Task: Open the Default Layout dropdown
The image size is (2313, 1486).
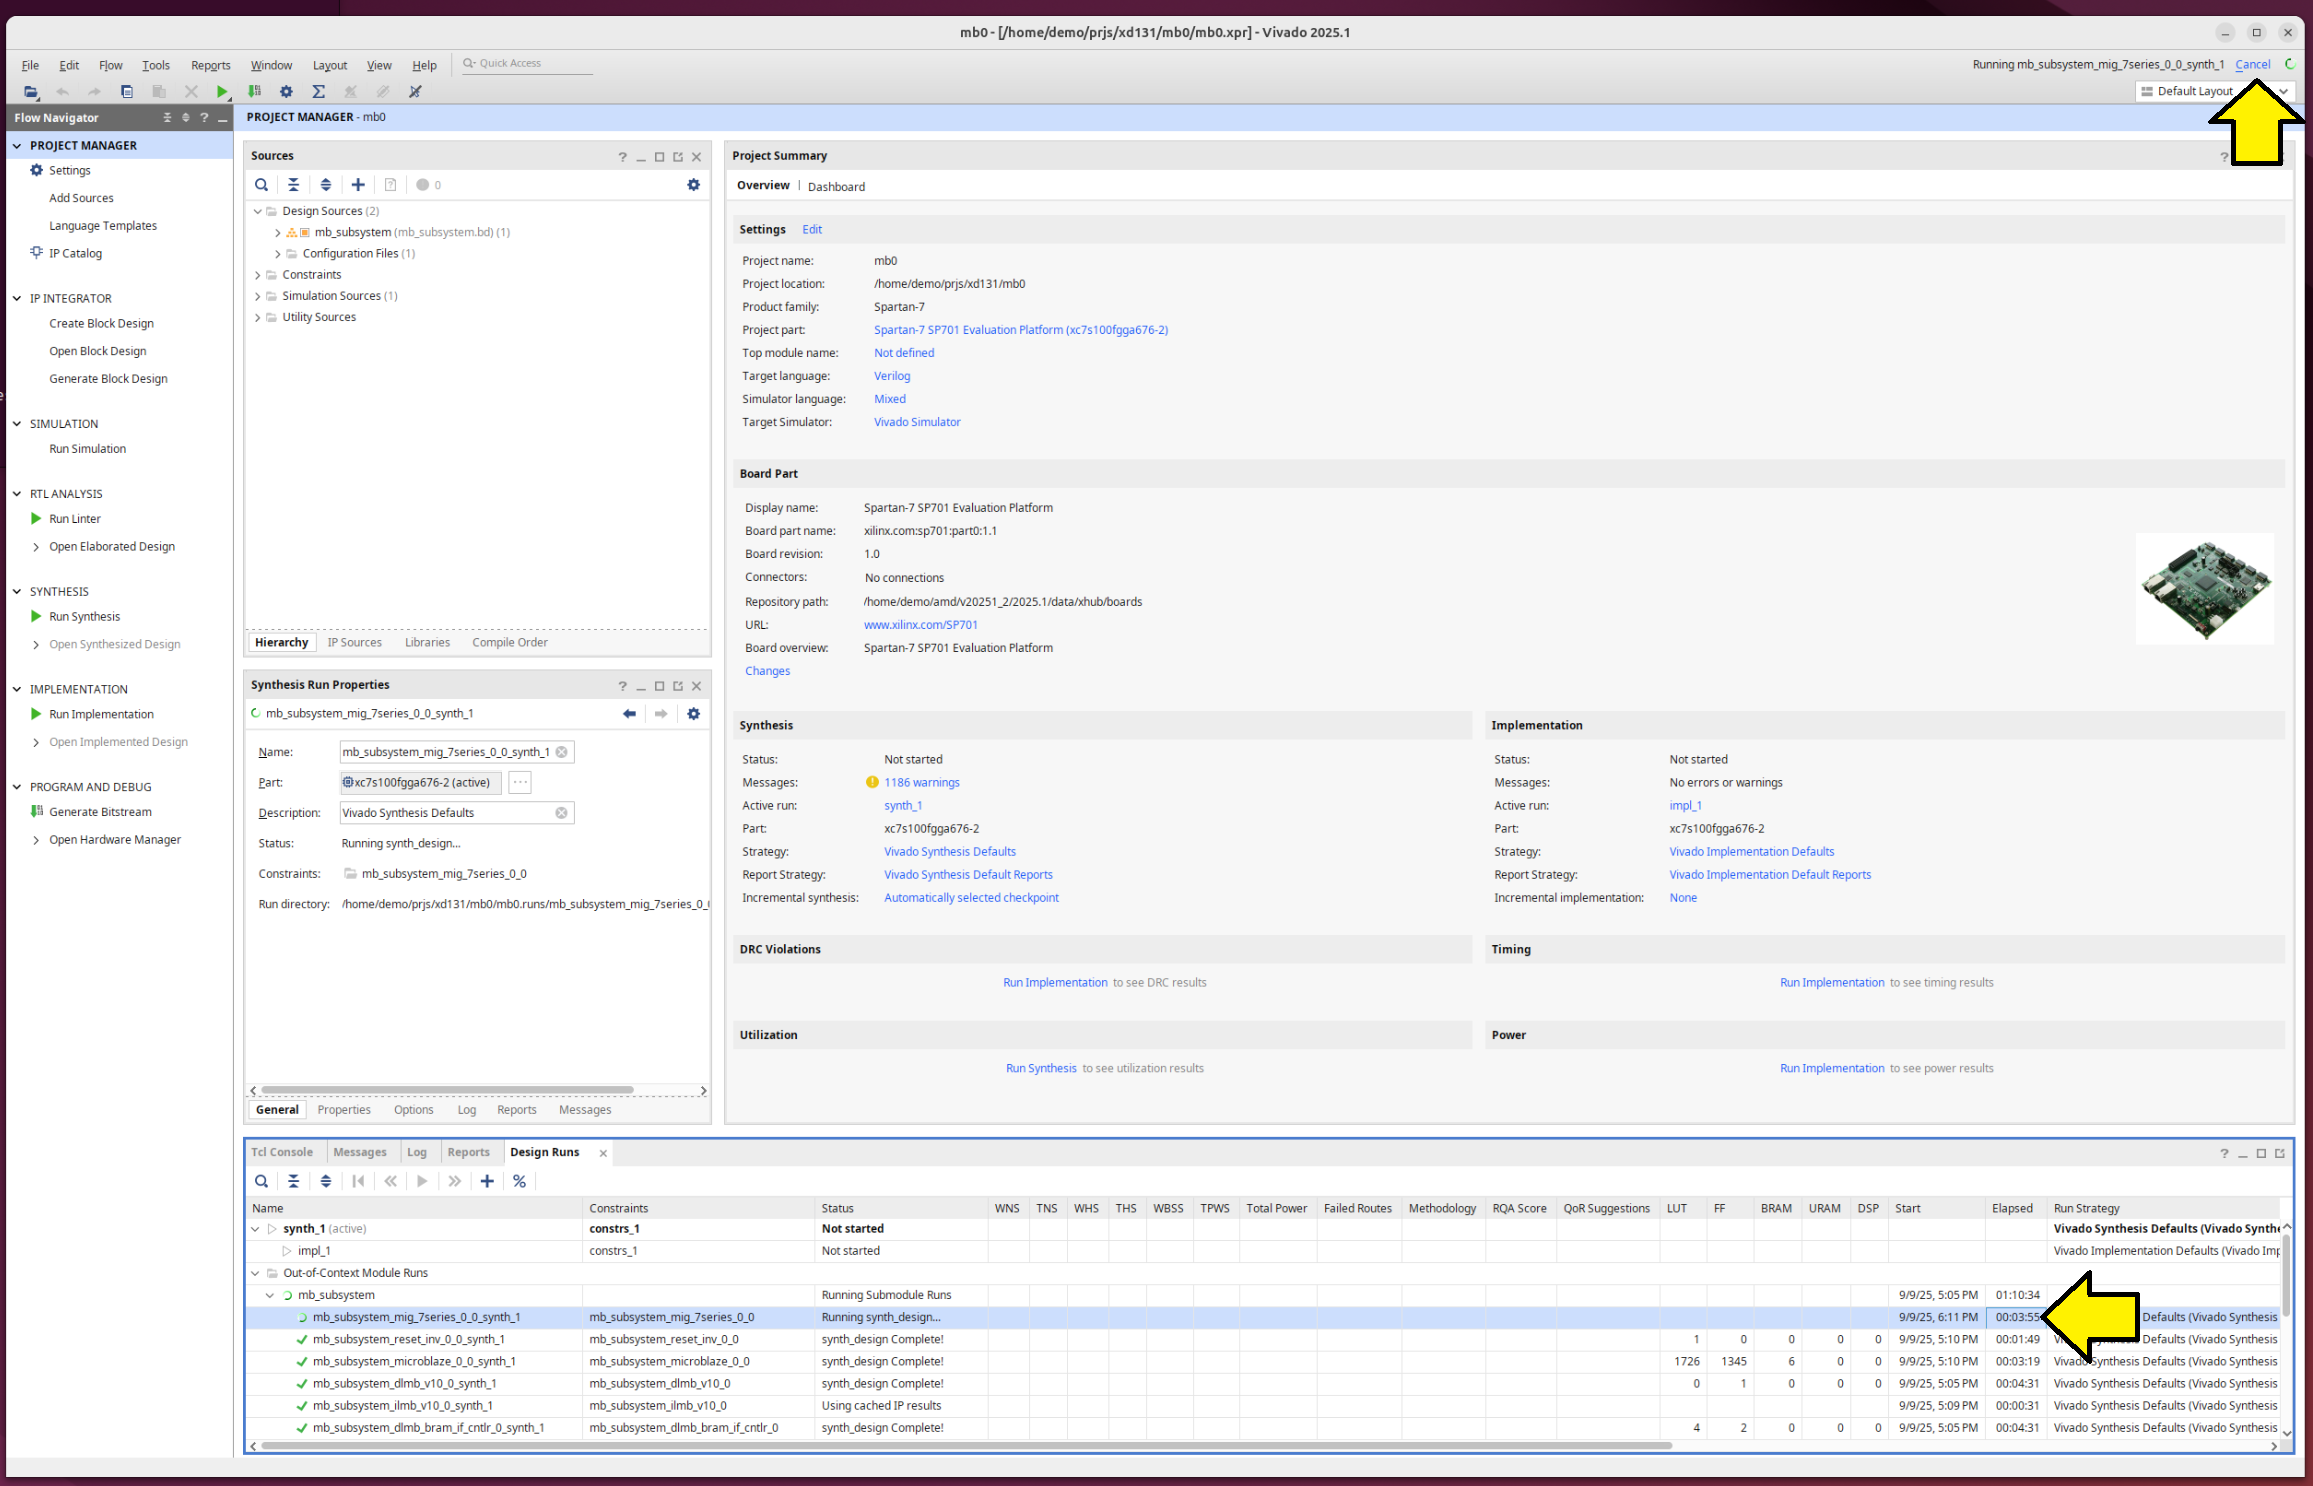Action: pos(2214,91)
